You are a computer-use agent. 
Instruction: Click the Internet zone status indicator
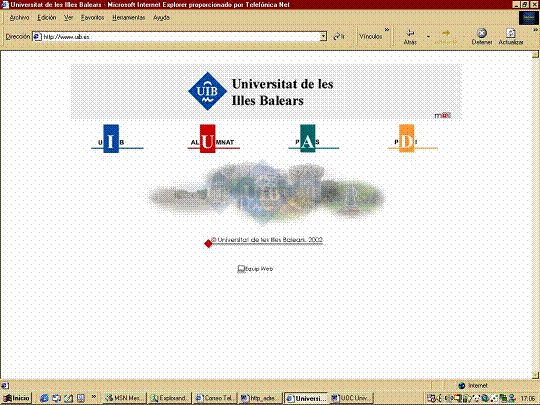tap(472, 385)
